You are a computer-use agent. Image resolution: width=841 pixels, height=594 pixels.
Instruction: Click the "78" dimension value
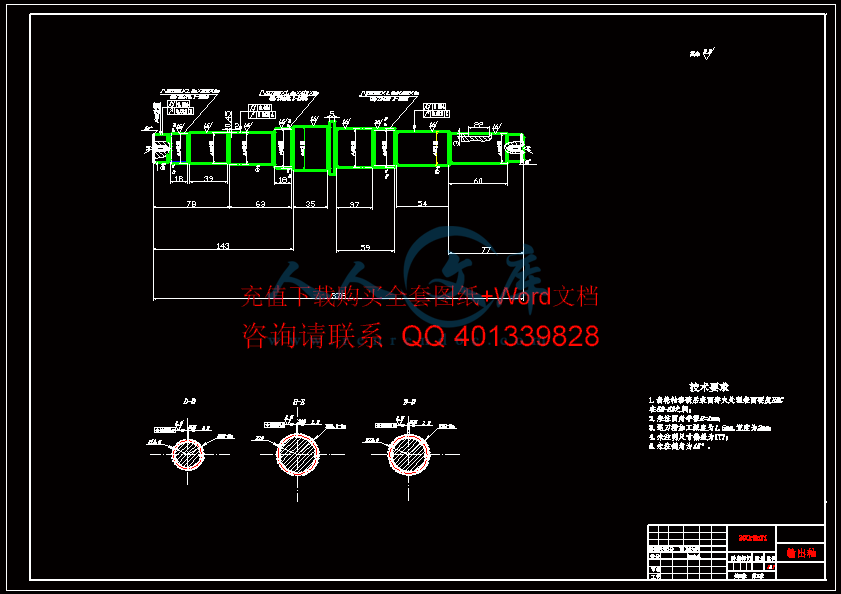point(191,204)
